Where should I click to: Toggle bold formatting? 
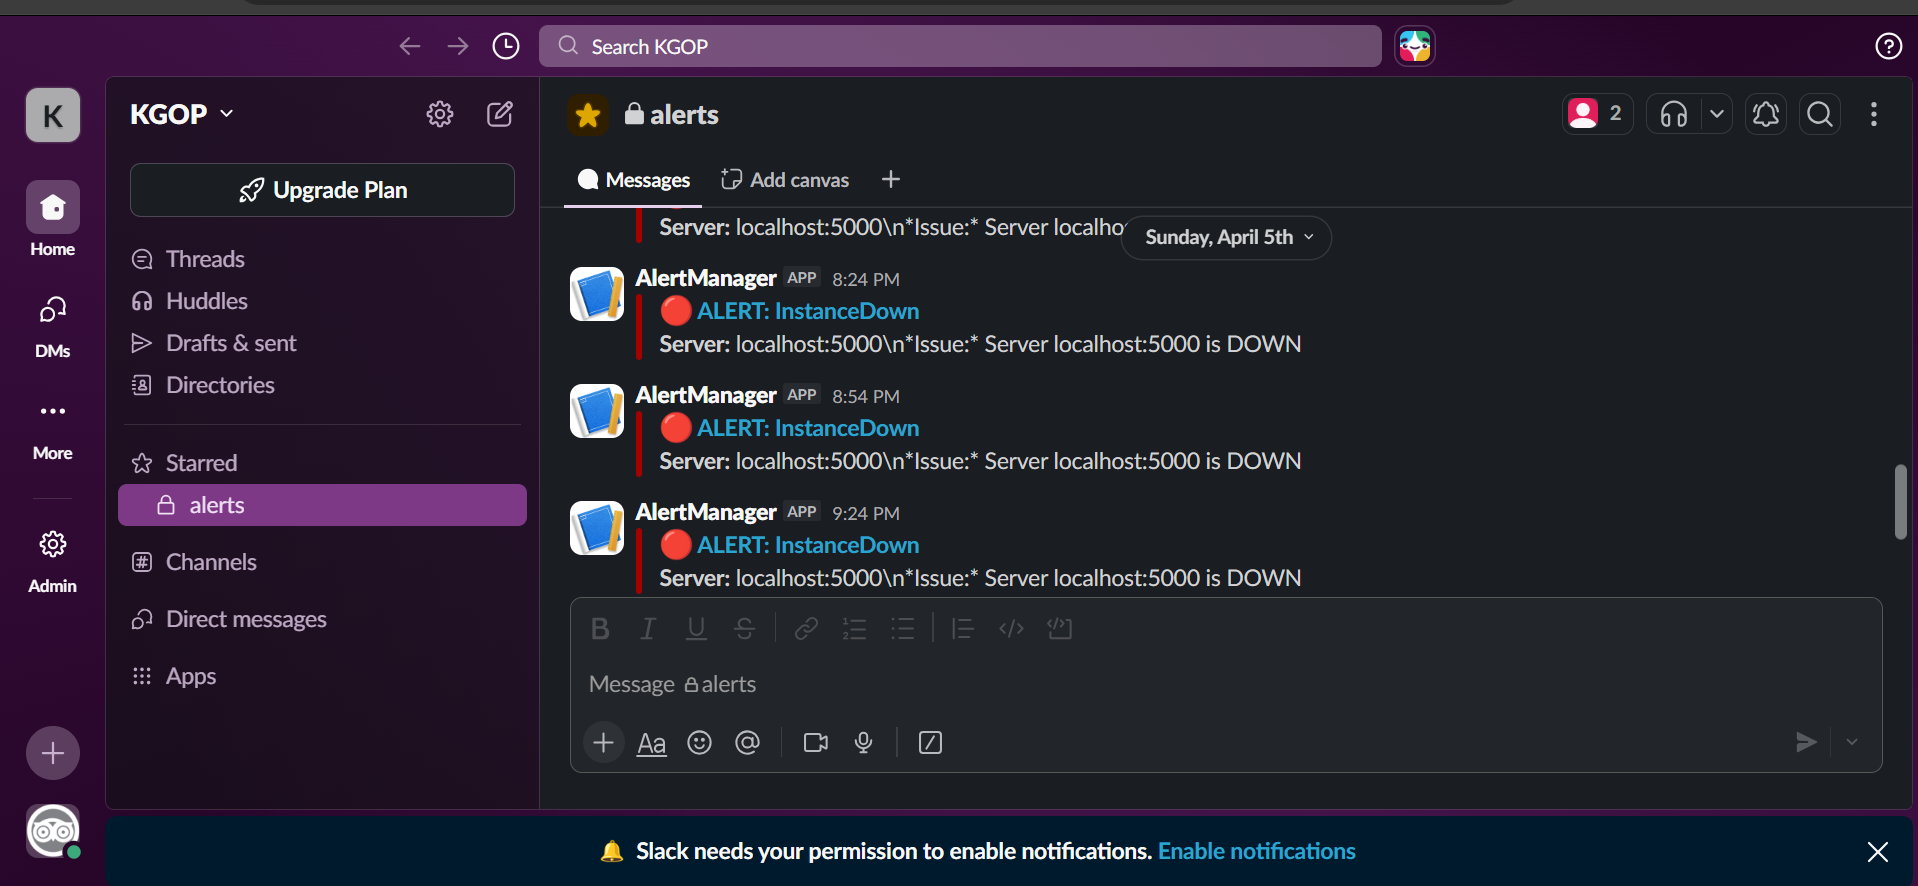(x=600, y=628)
